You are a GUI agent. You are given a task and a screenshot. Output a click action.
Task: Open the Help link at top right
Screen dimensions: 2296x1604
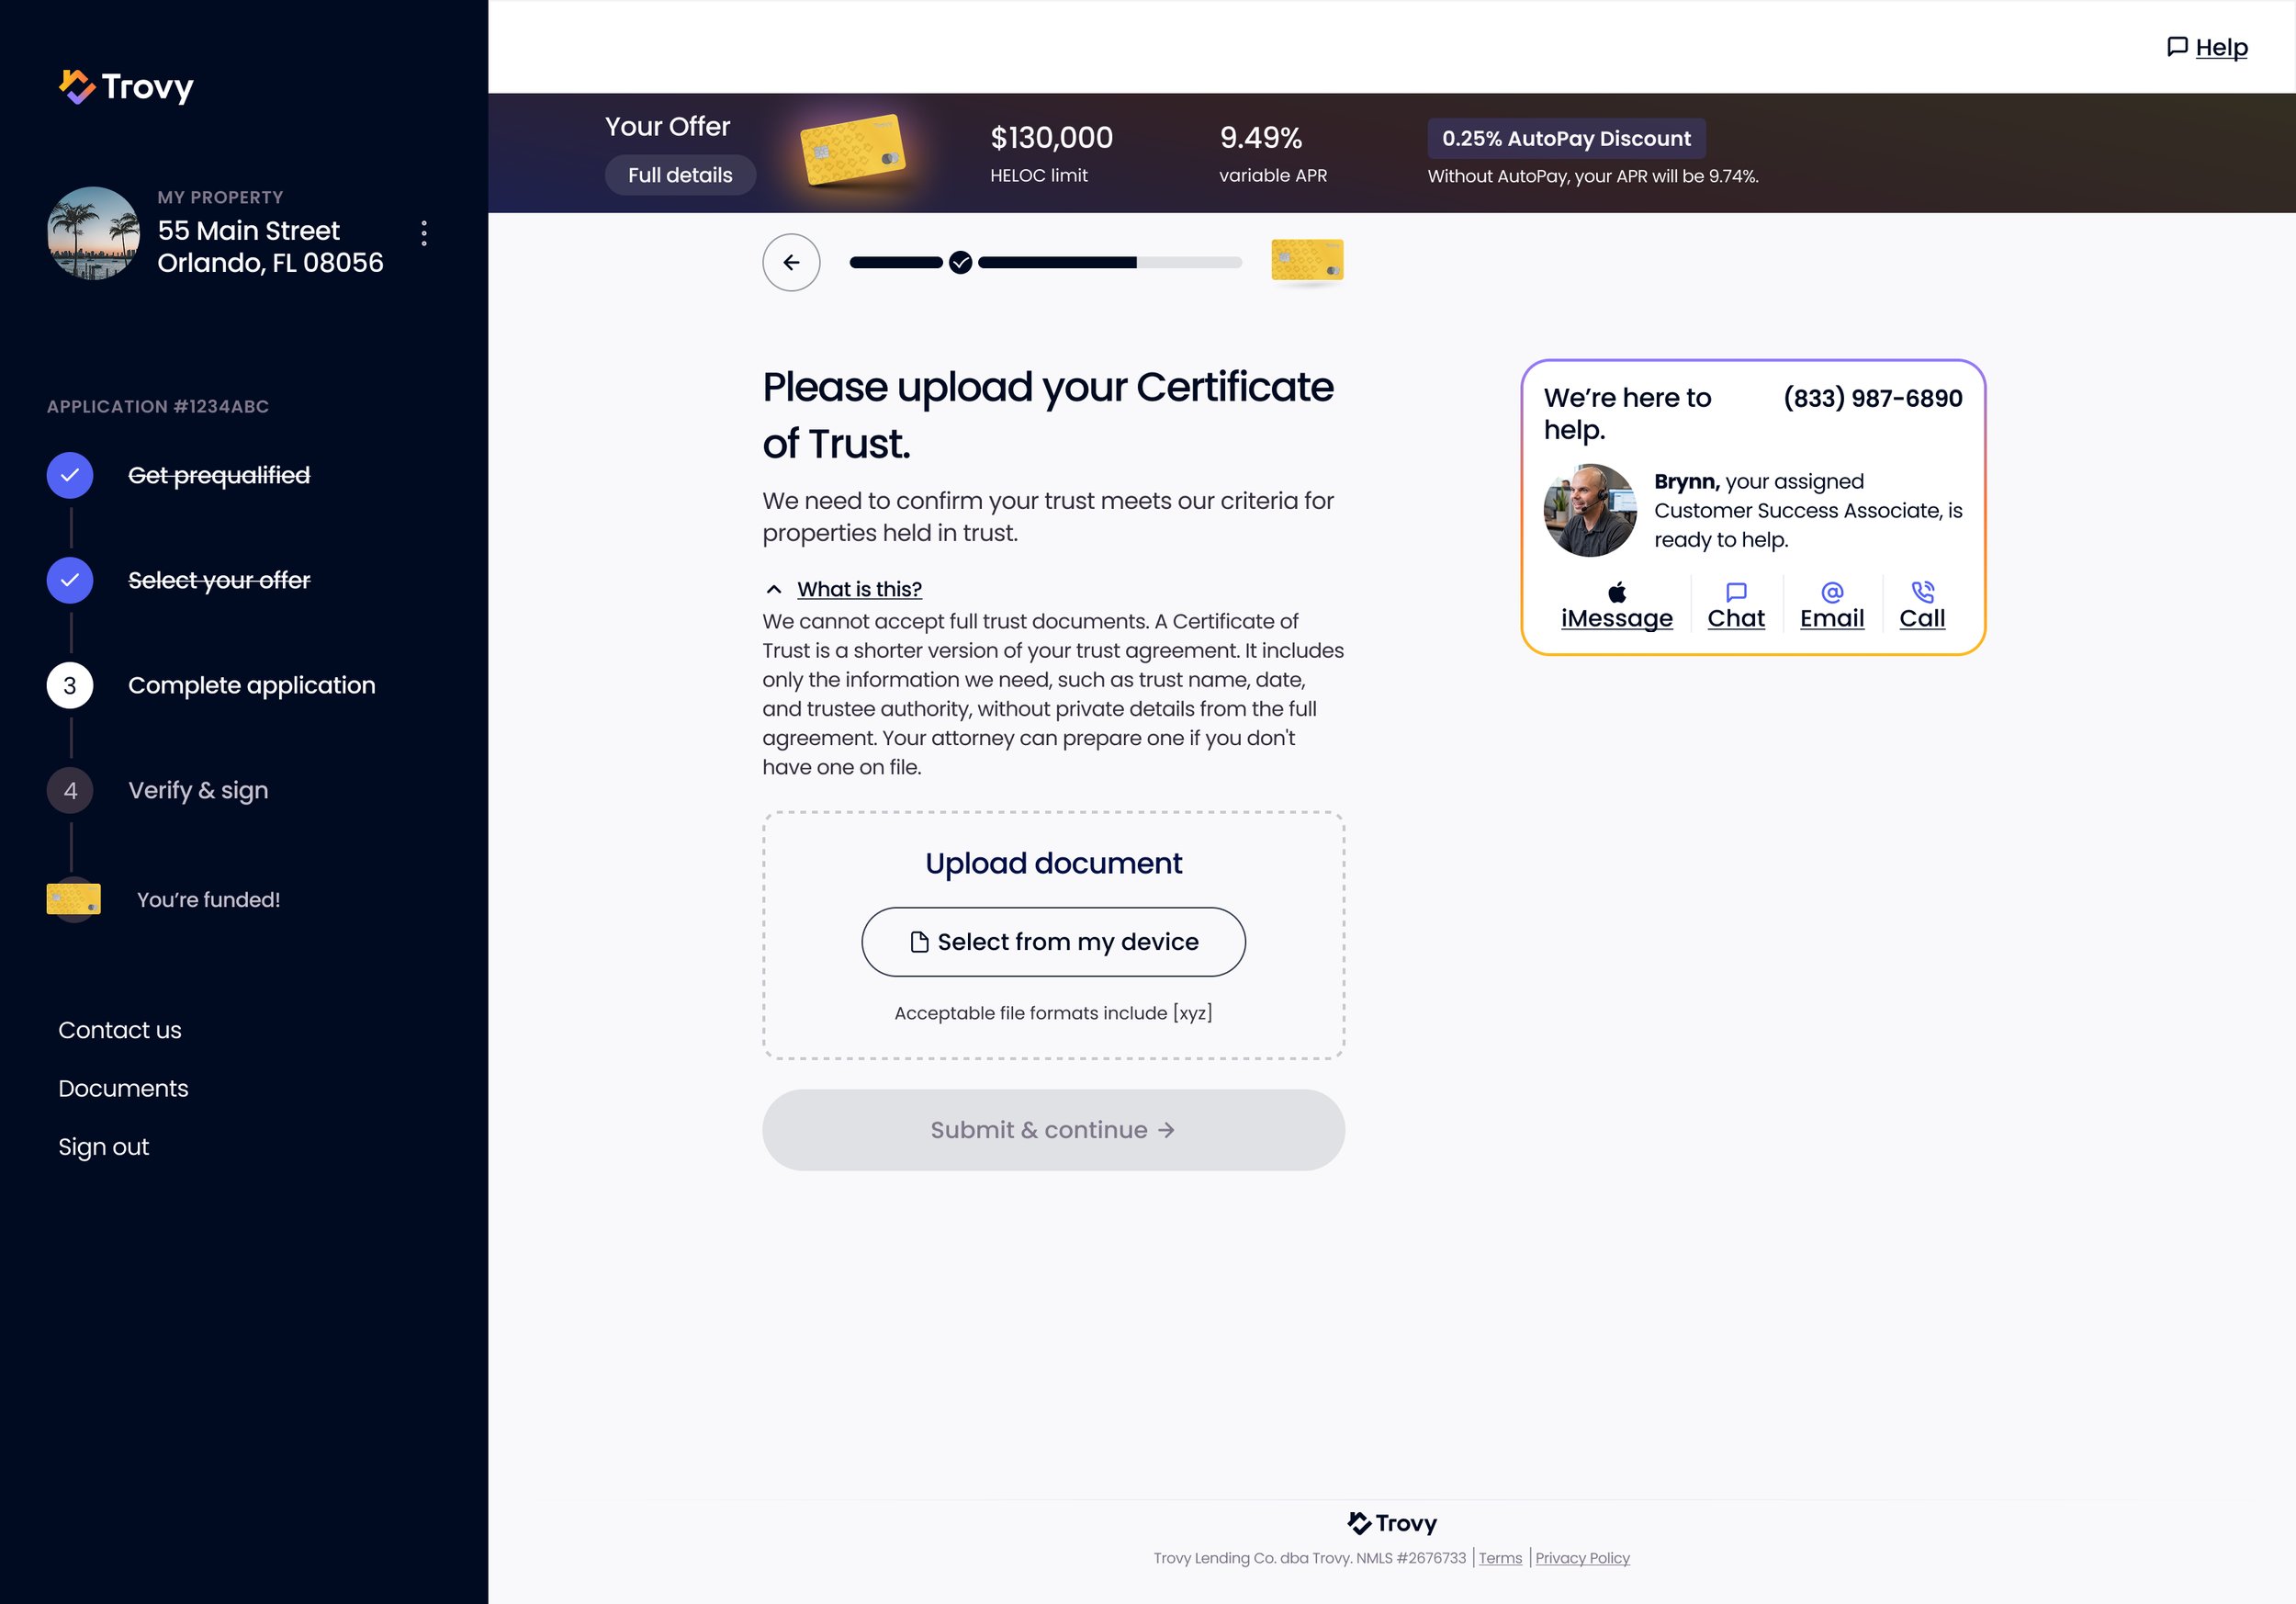pyautogui.click(x=2221, y=47)
